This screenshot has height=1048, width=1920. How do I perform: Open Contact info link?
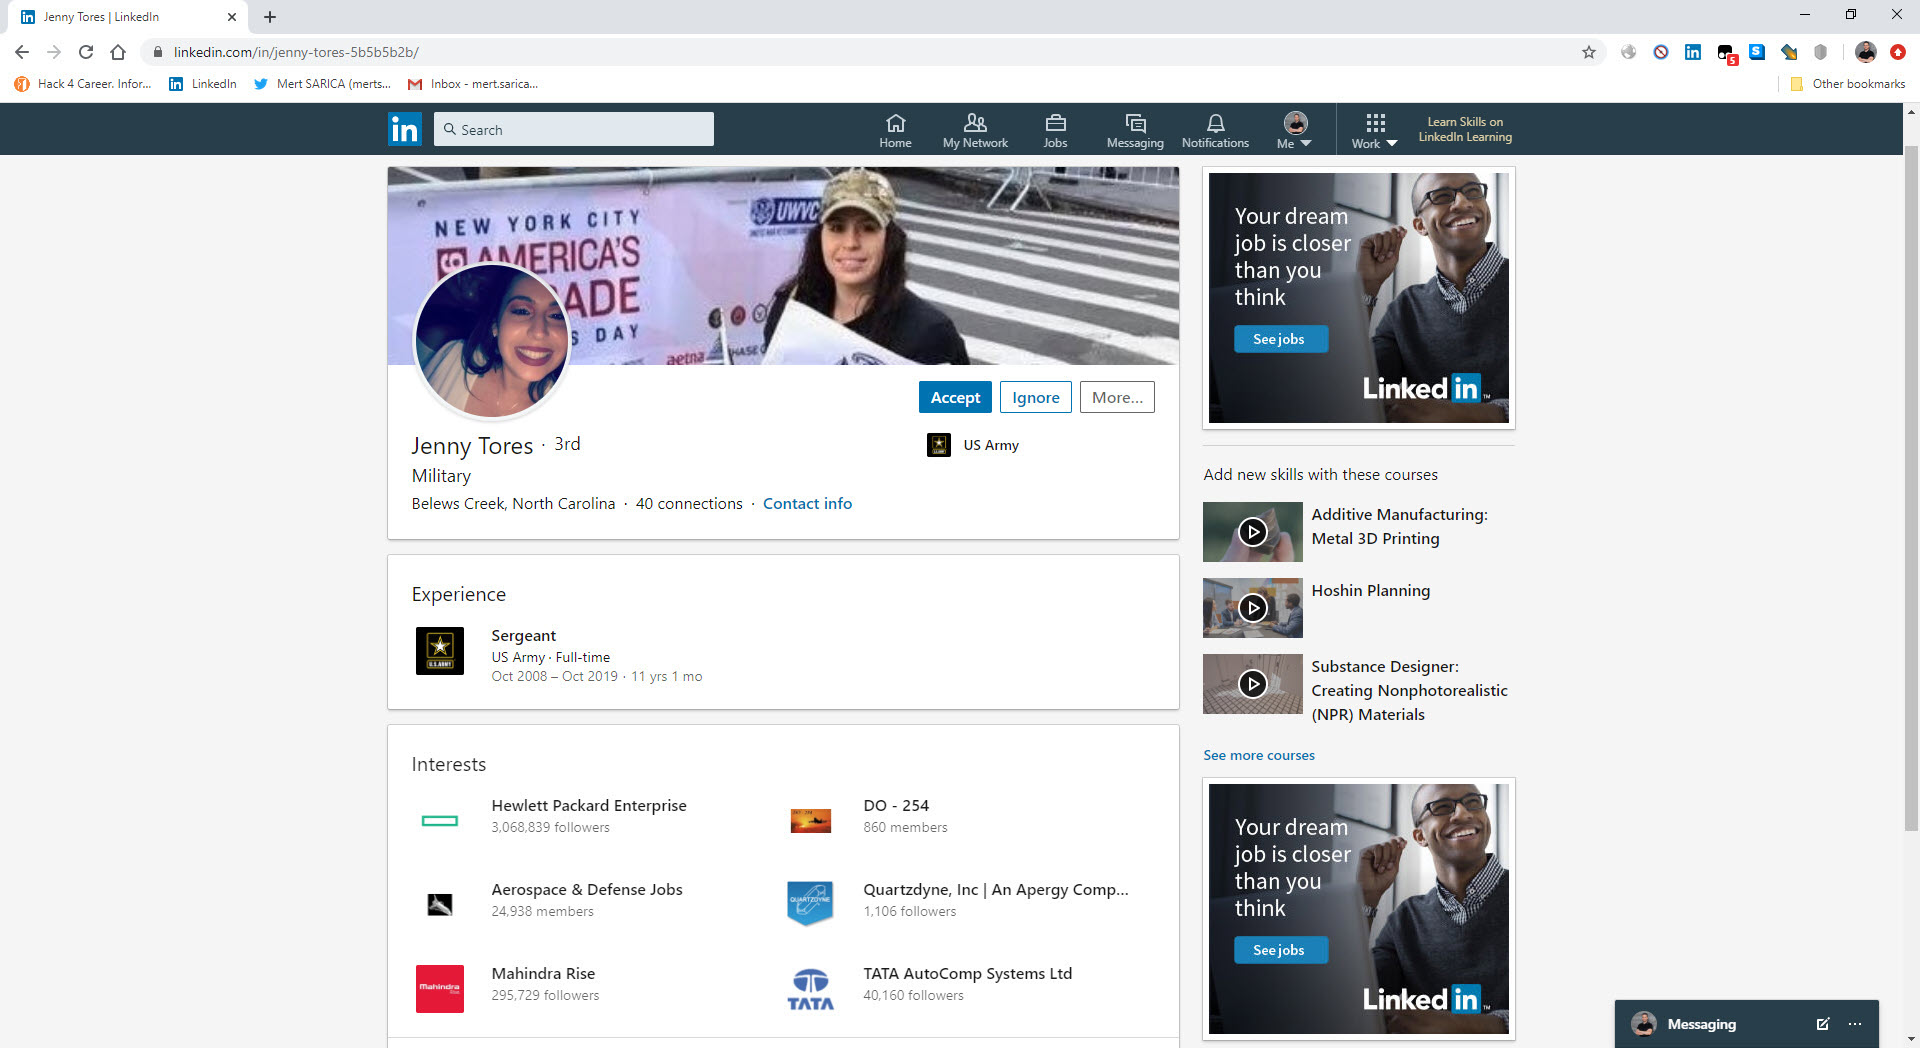pyautogui.click(x=807, y=503)
